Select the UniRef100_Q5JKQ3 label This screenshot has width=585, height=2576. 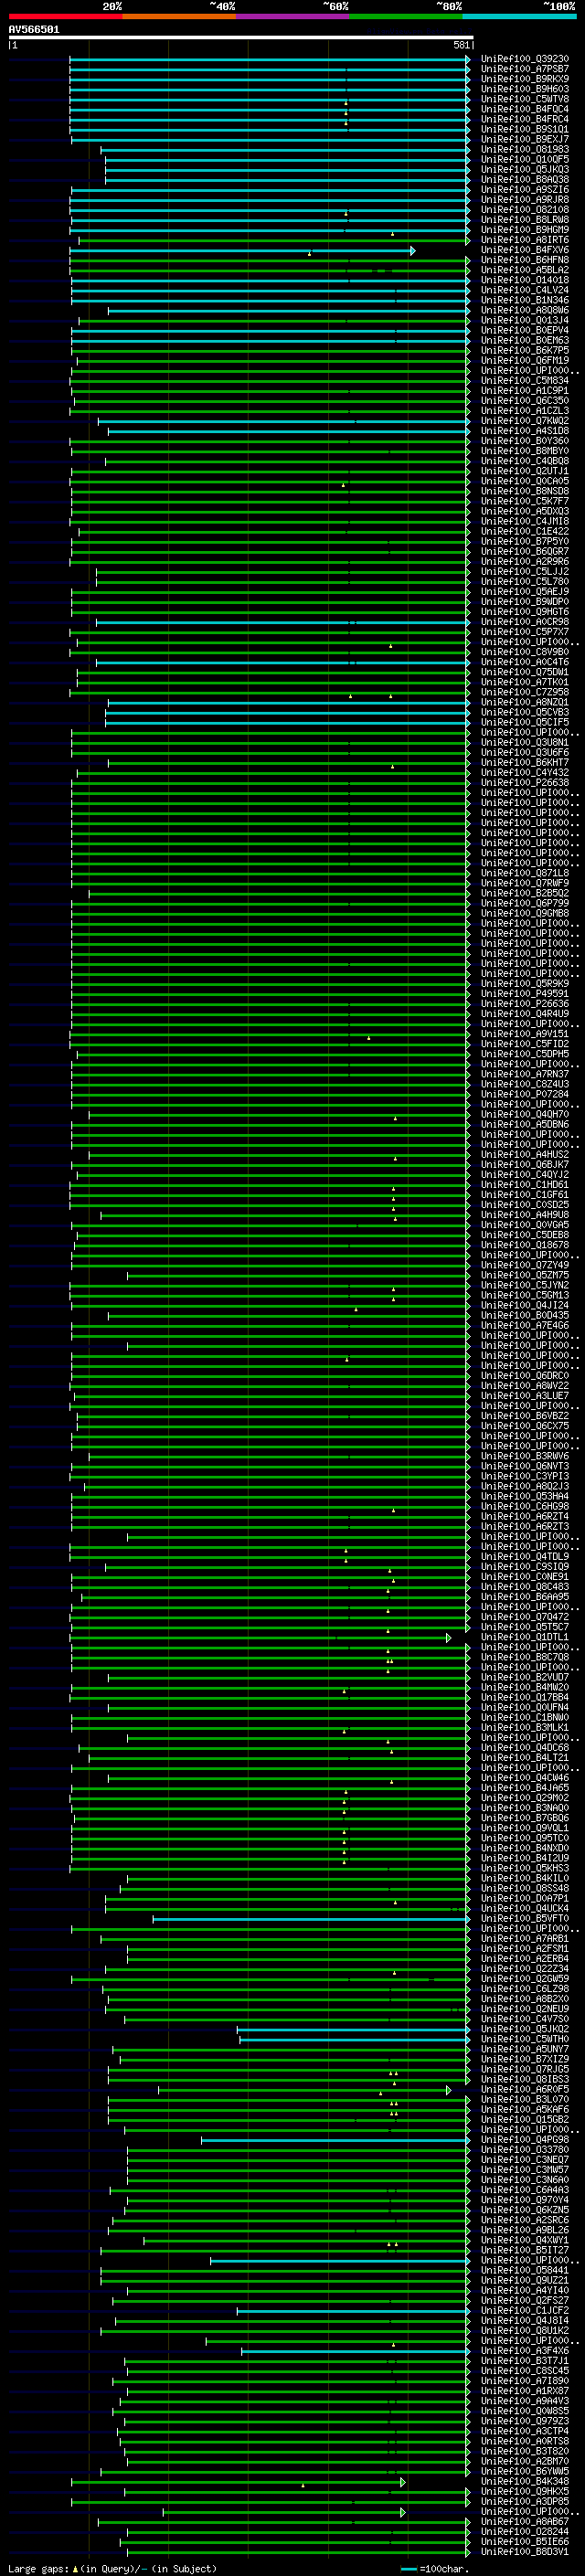tap(525, 169)
